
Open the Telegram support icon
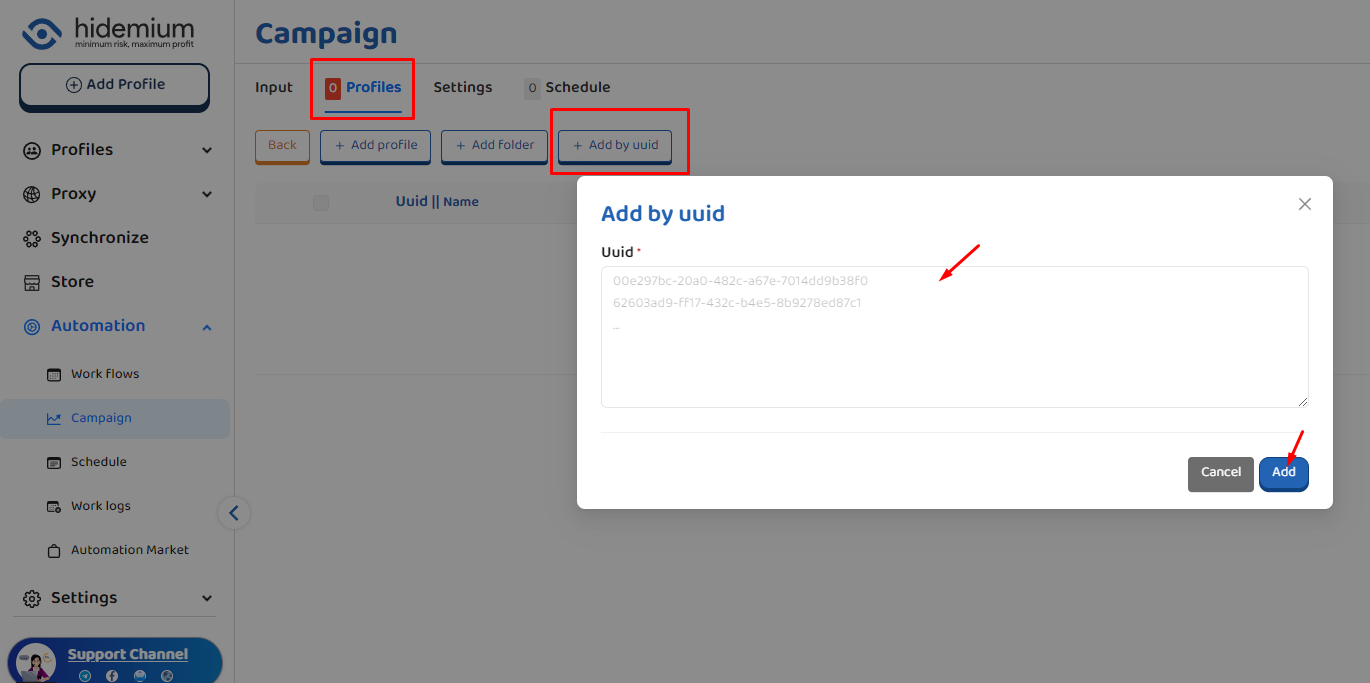85,676
